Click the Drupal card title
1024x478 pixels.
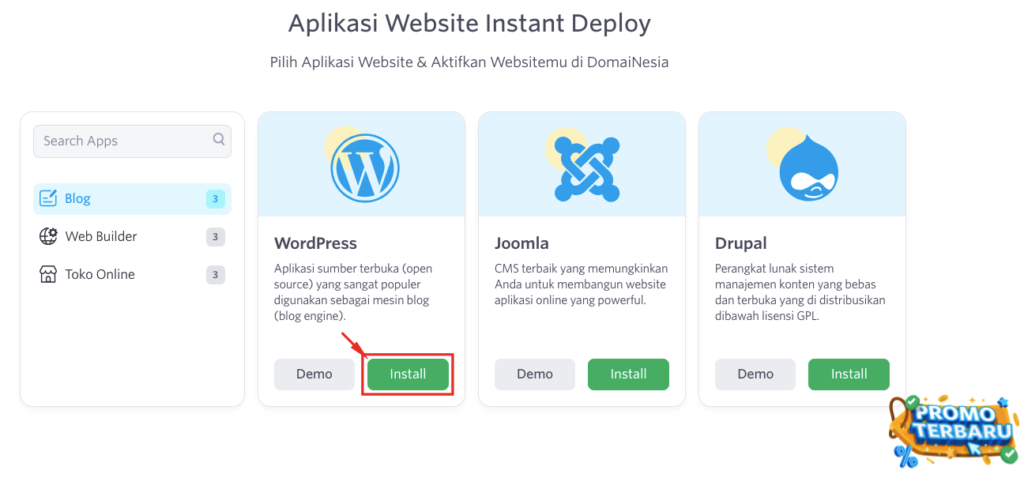pyautogui.click(x=741, y=244)
